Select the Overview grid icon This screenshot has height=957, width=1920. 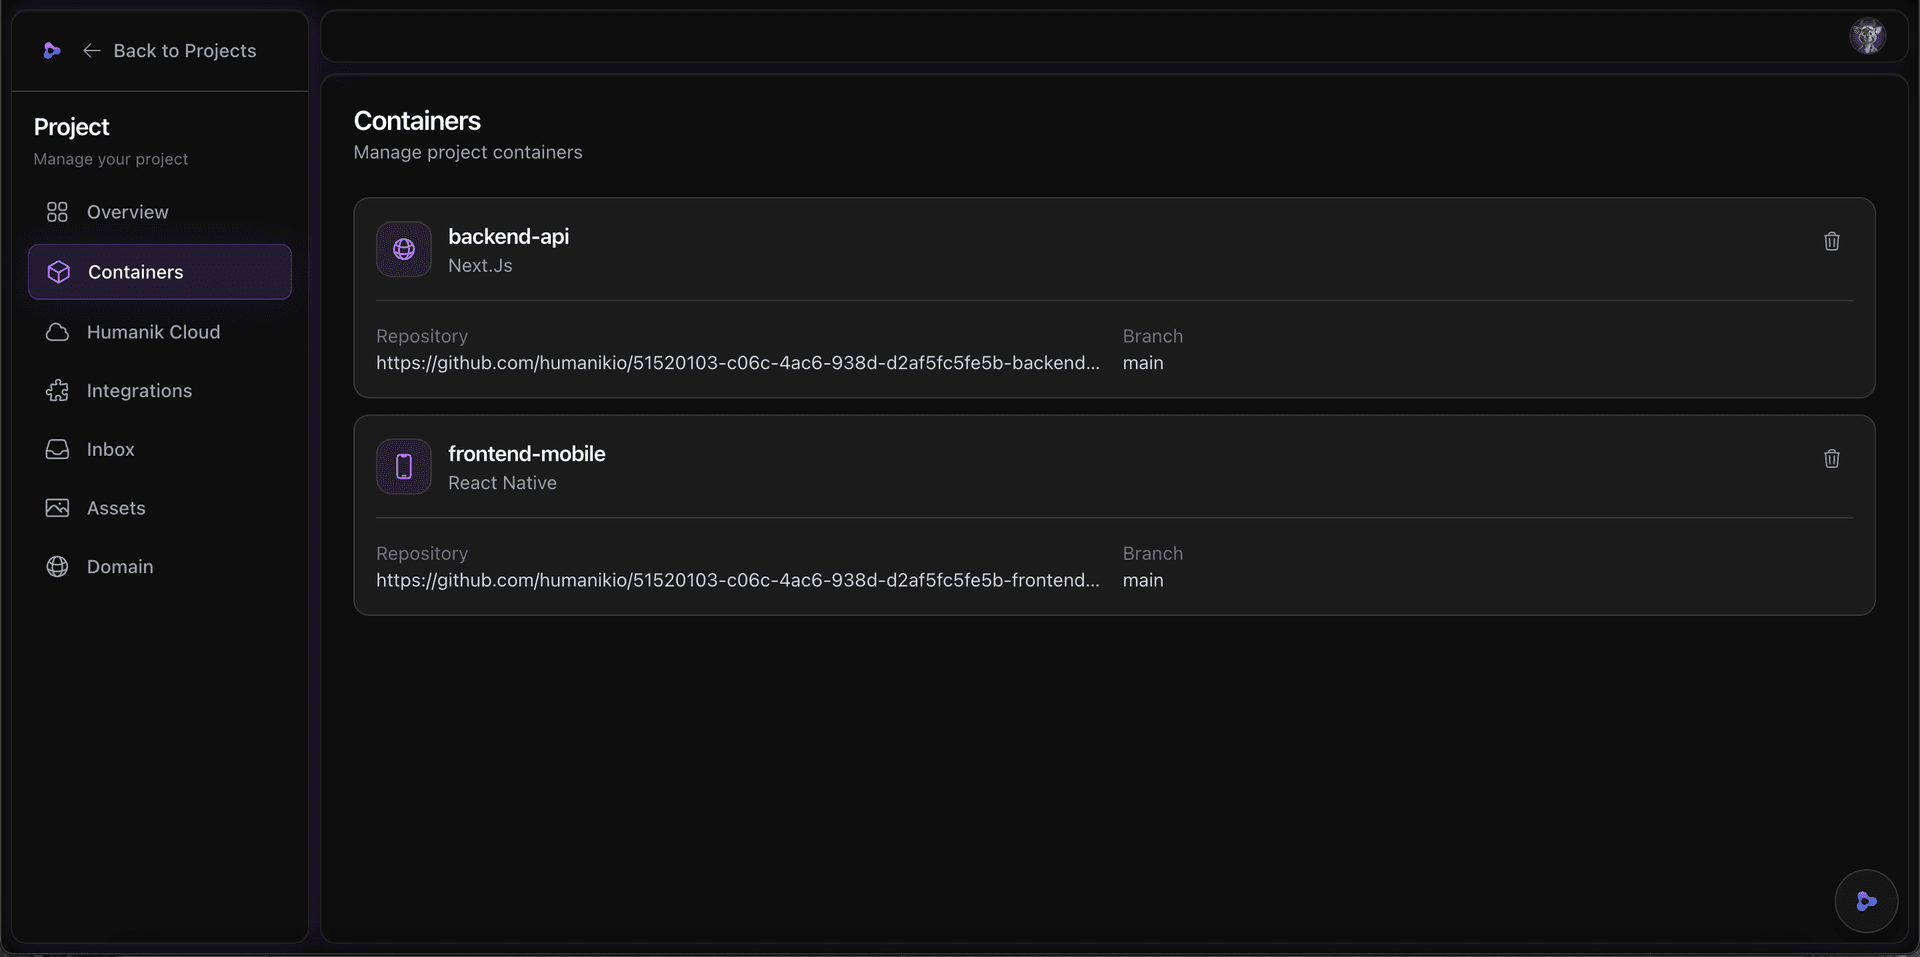point(57,212)
